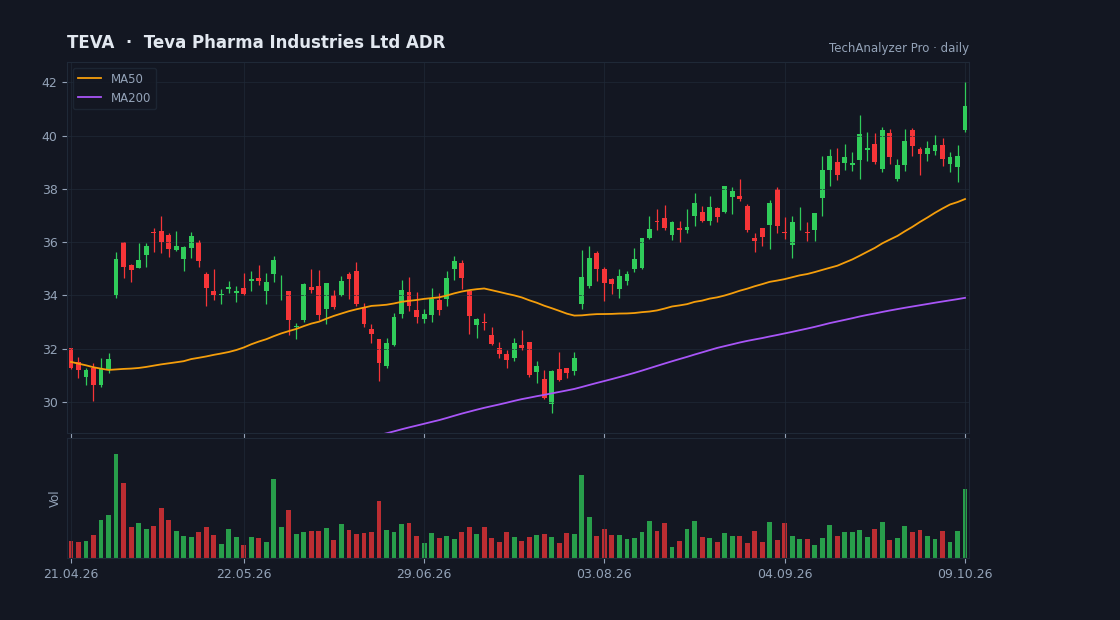Click the 34 price axis label
1120x620 pixels.
(49, 296)
